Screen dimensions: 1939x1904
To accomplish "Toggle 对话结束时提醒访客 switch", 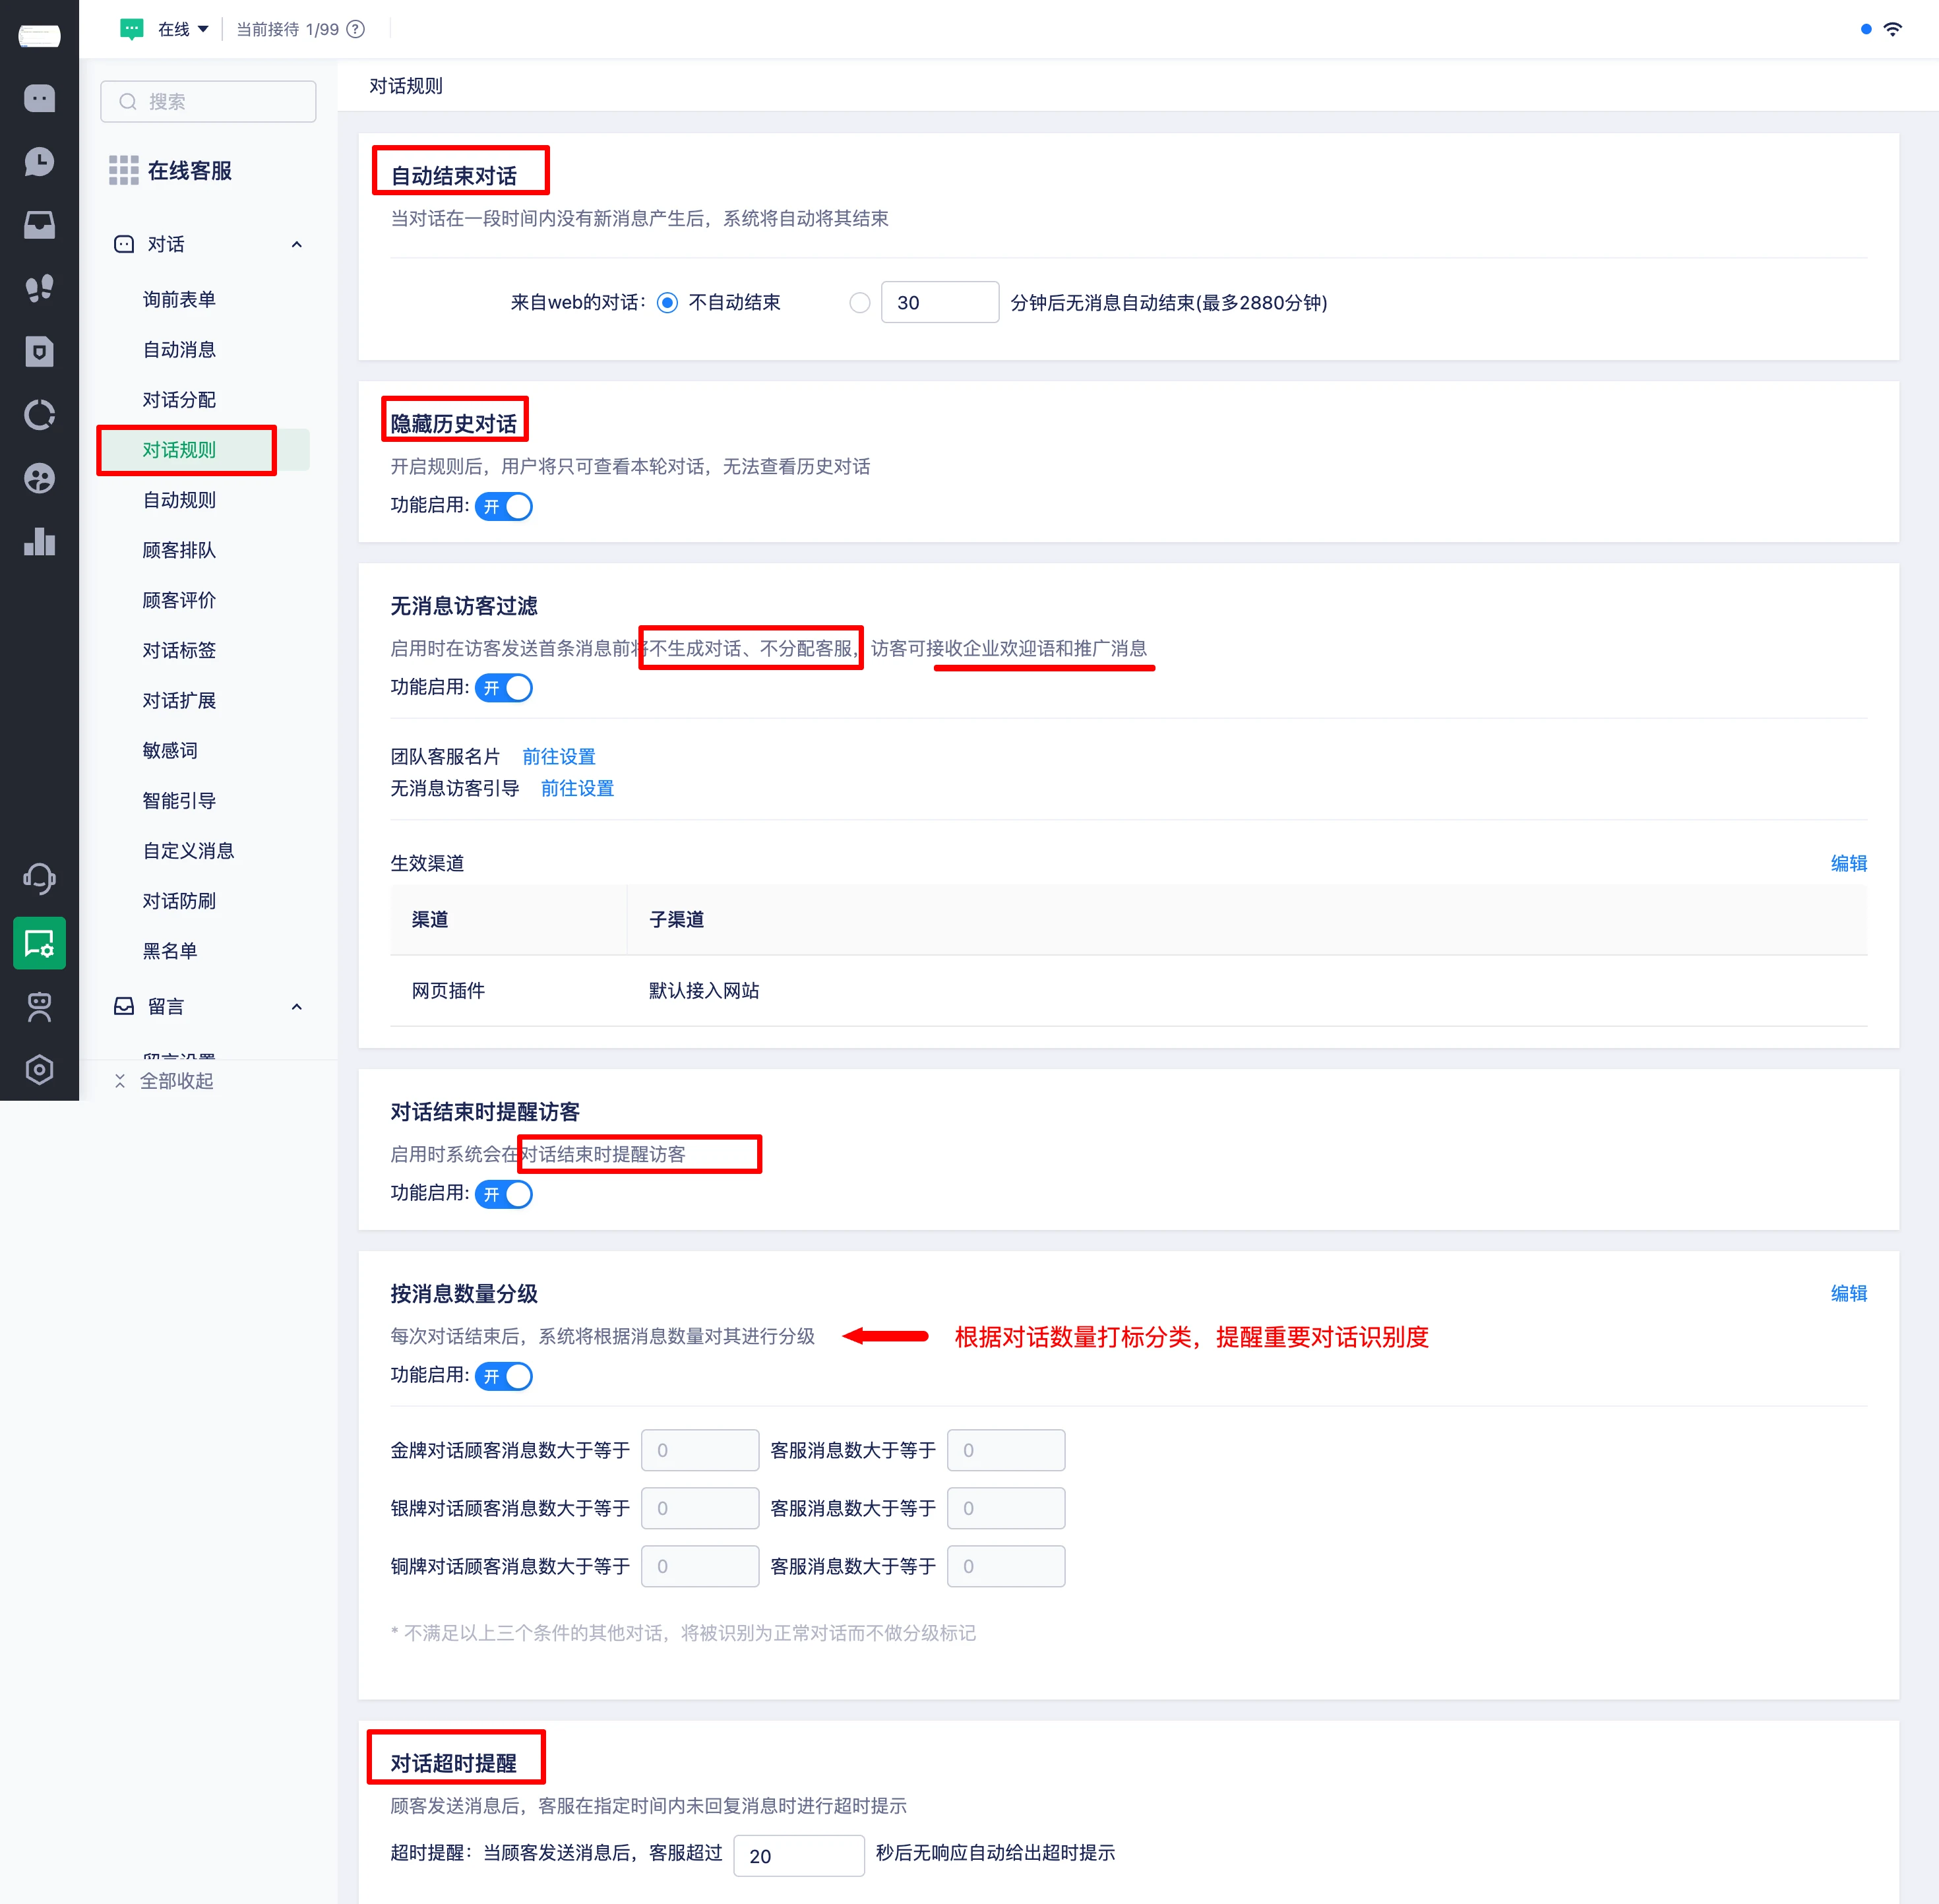I will [x=504, y=1194].
